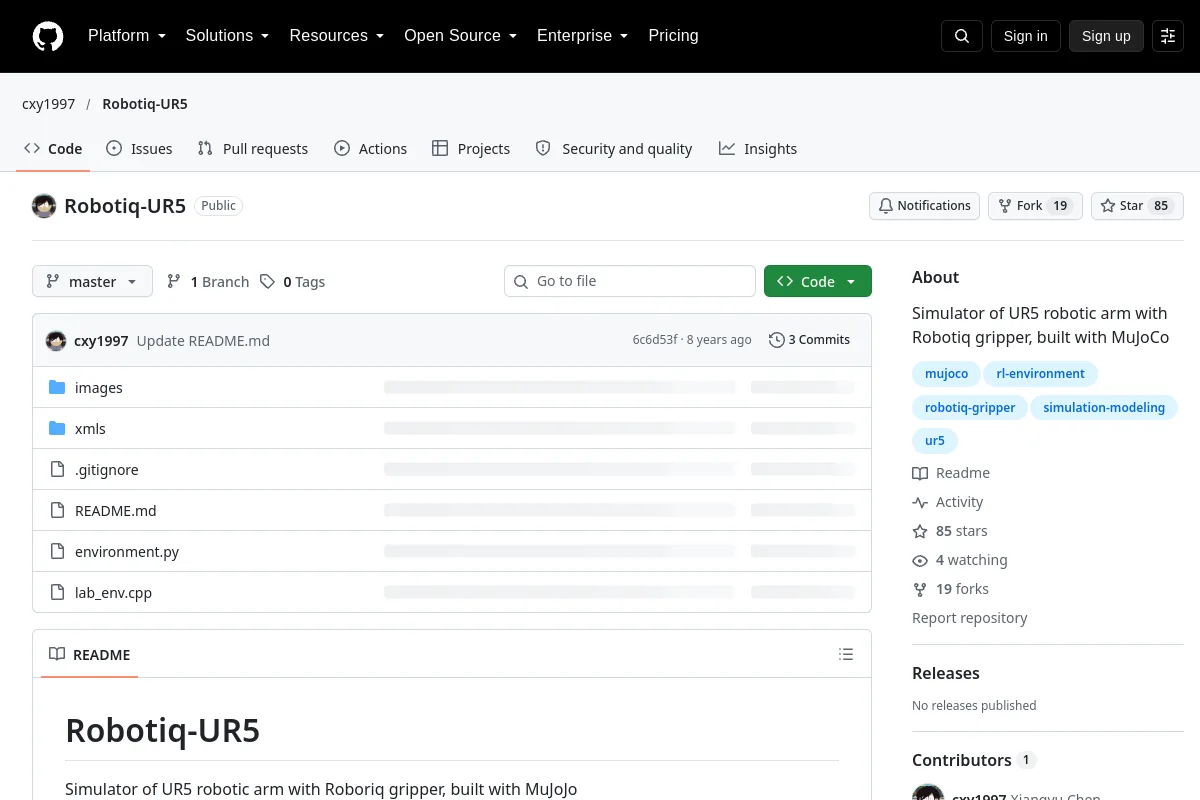The image size is (1200, 800).
Task: Select the ur5 topic tag
Action: [935, 441]
